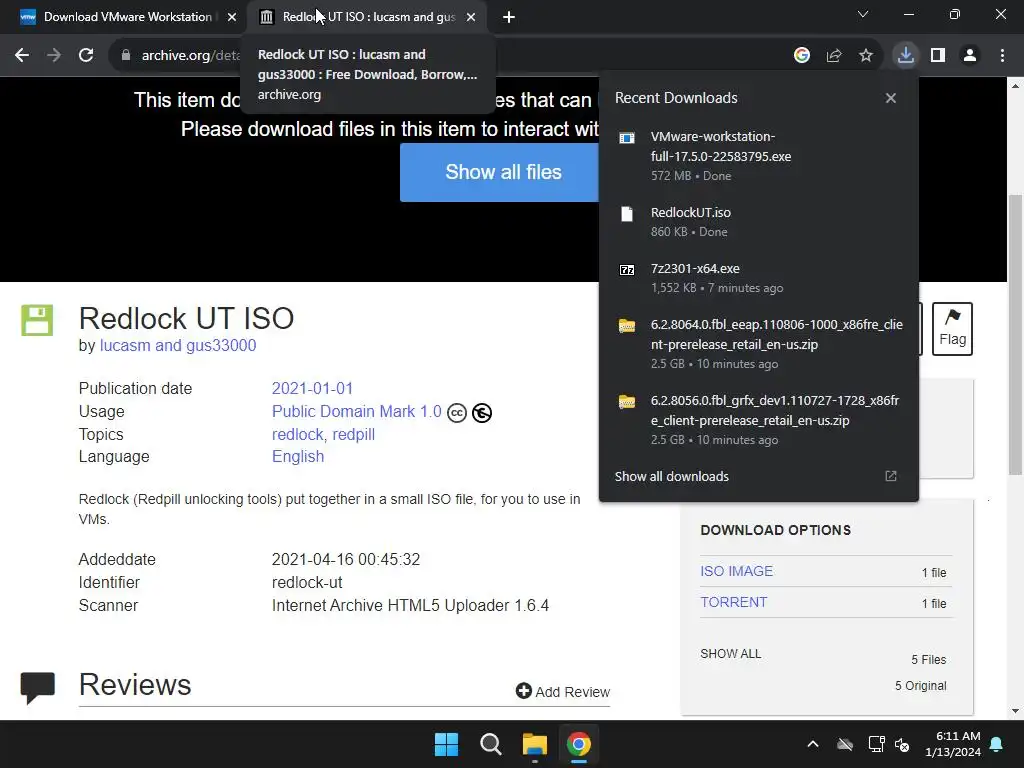The width and height of the screenshot is (1024, 768).
Task: Click the Creative Commons CC icon
Action: tap(456, 413)
